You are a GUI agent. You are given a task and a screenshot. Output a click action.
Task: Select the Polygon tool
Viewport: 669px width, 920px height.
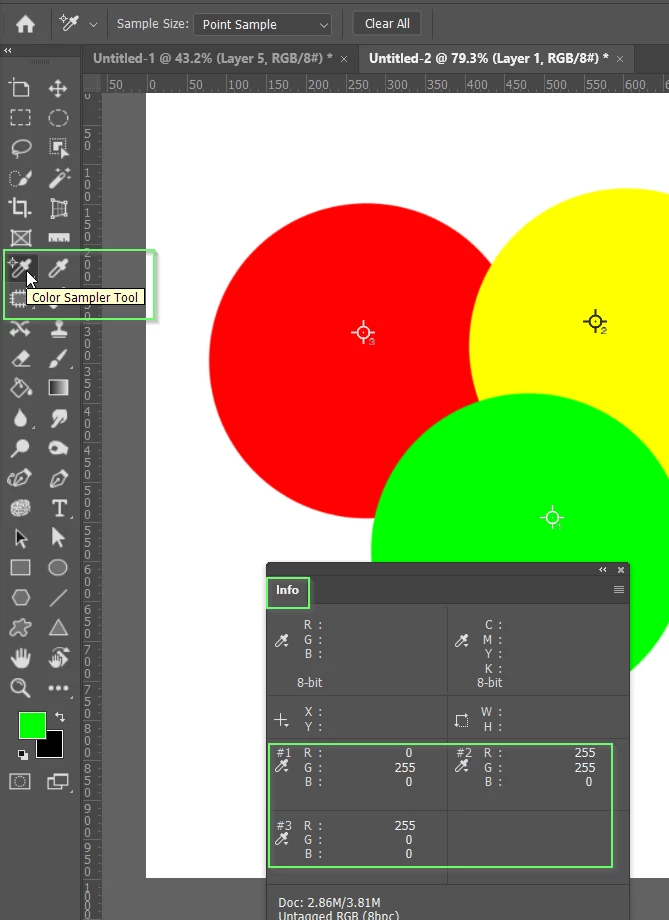pos(21,597)
